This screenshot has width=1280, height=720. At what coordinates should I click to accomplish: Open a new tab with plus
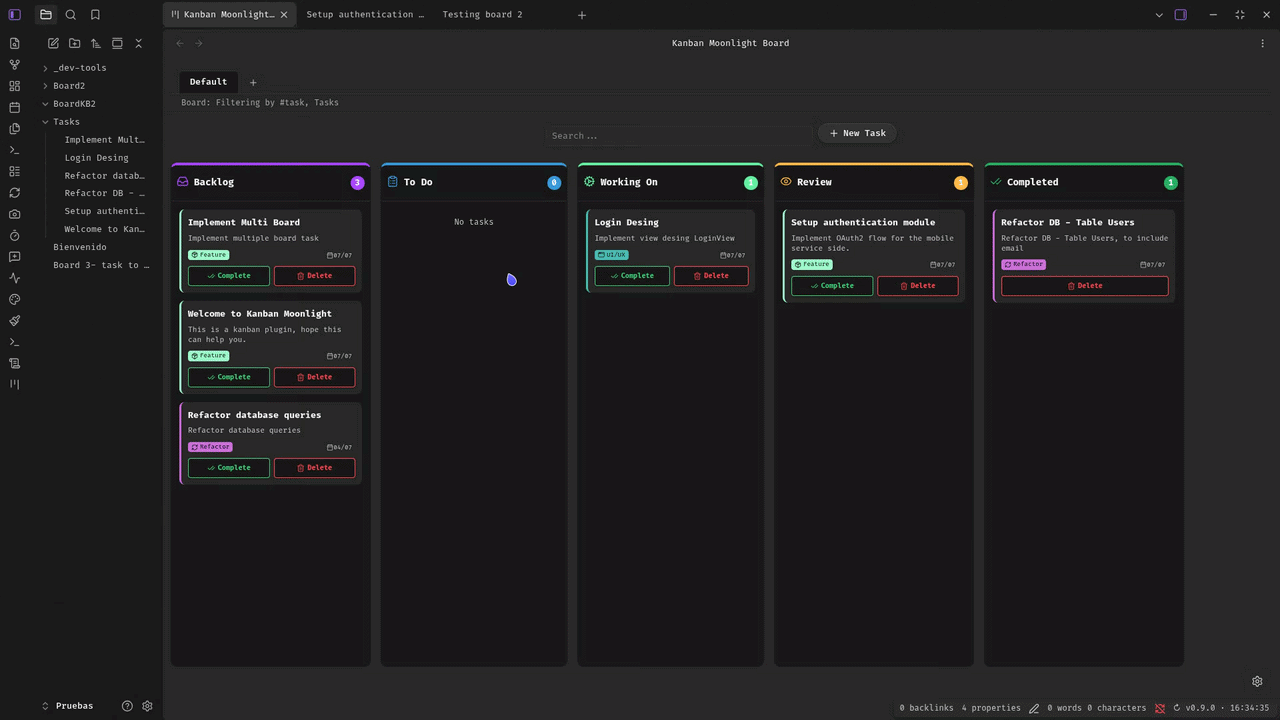tap(582, 15)
